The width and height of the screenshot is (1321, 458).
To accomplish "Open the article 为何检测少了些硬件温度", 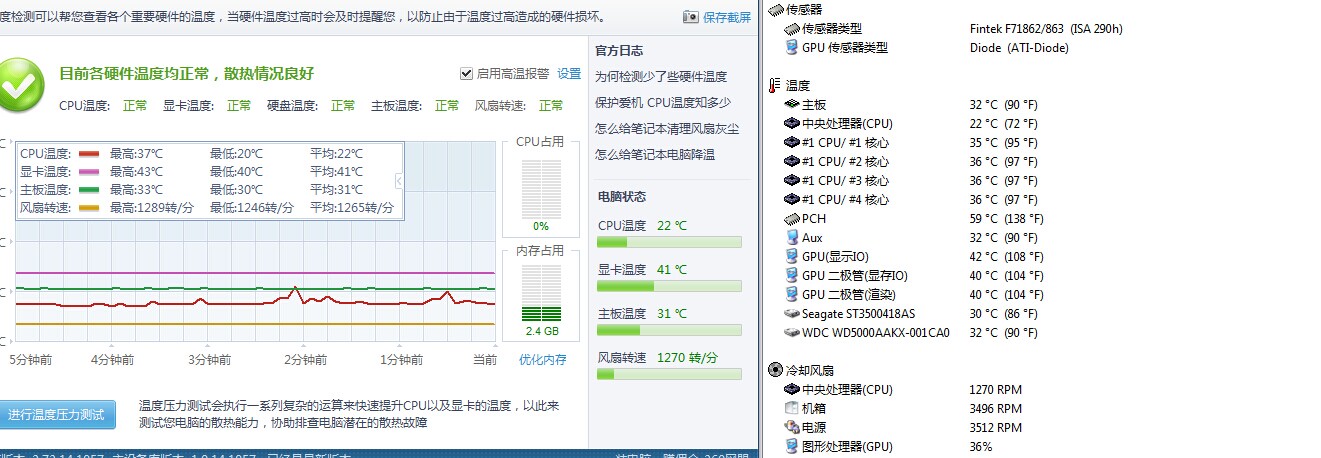I will coord(661,77).
